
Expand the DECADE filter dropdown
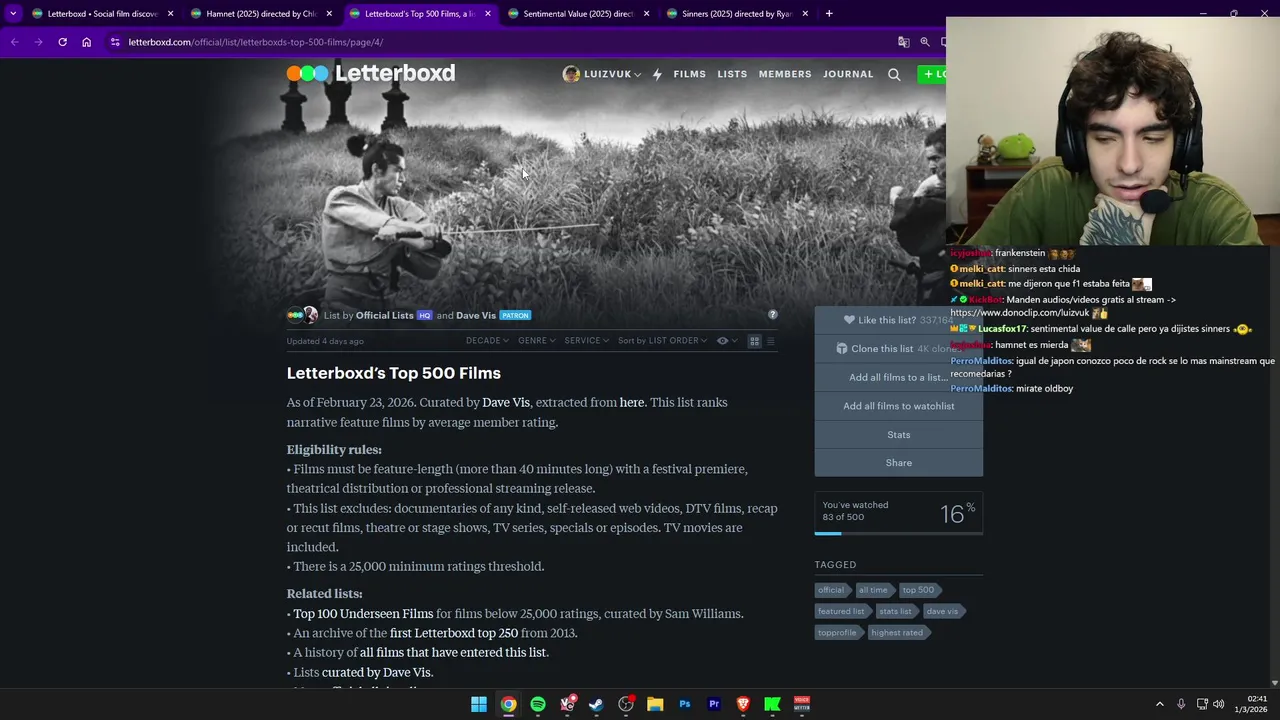point(487,341)
